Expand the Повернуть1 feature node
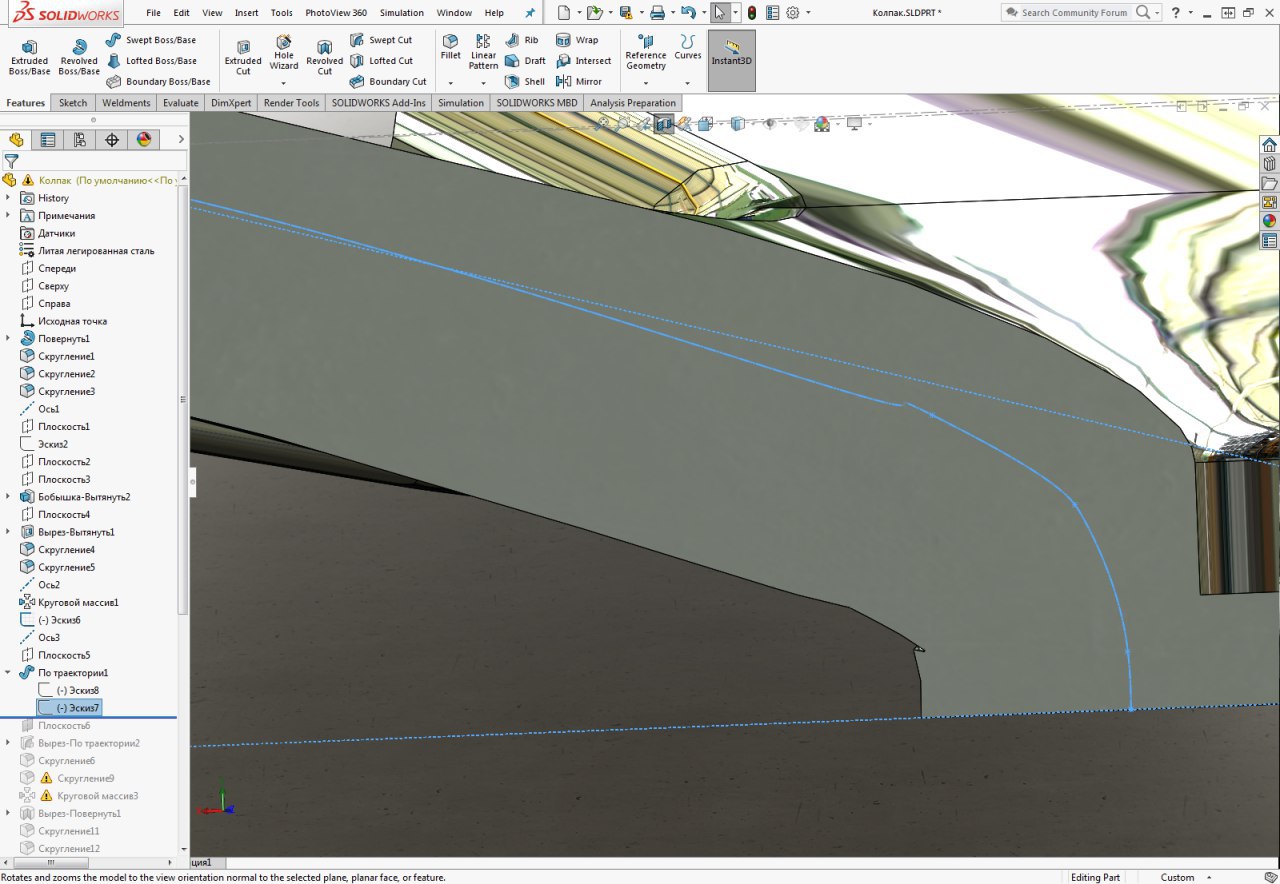The width and height of the screenshot is (1280, 884). click(8, 338)
